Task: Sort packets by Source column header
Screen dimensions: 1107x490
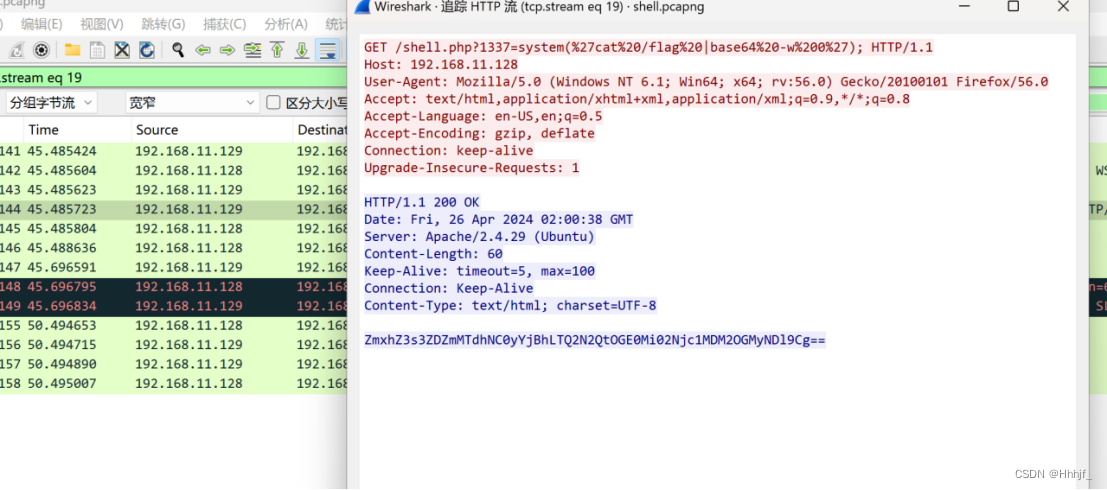Action: (212, 130)
